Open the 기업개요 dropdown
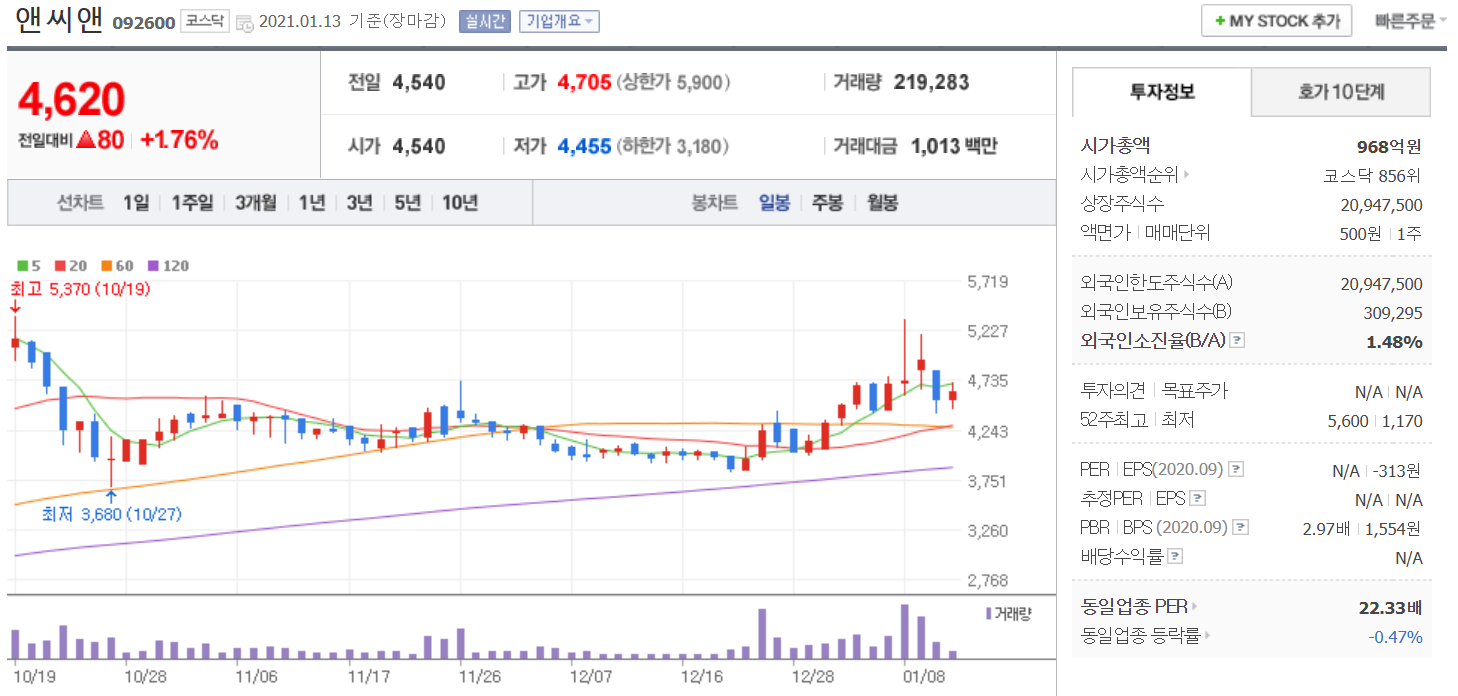 coord(559,21)
